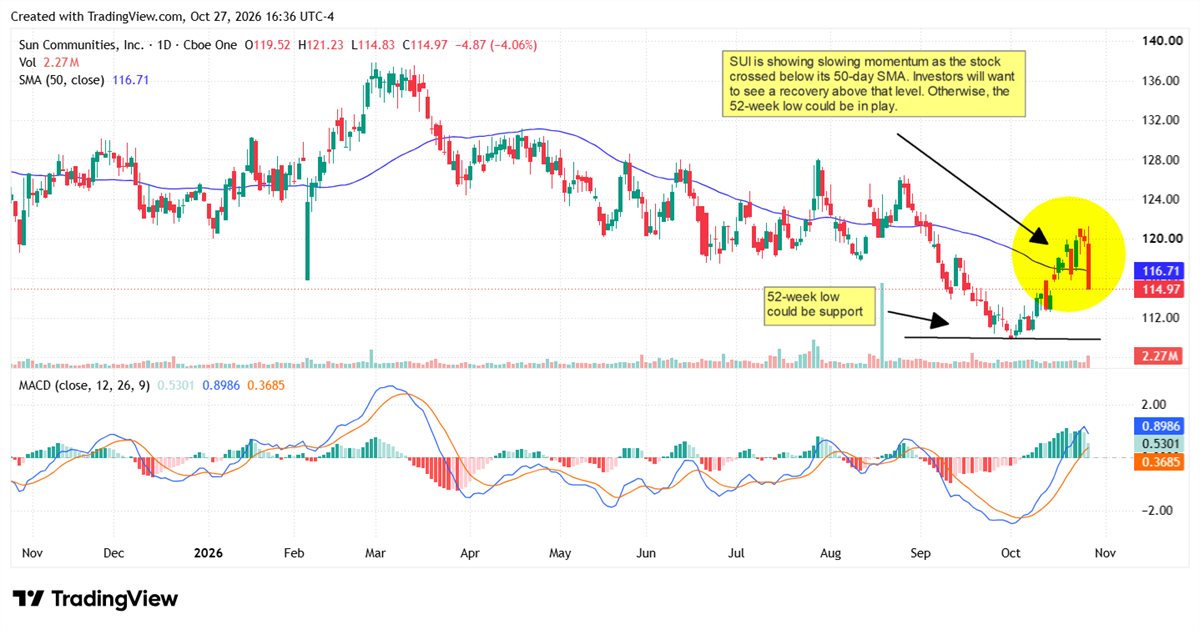Click the 124.00 price axis label
The height and width of the screenshot is (630, 1200).
[x=1161, y=199]
